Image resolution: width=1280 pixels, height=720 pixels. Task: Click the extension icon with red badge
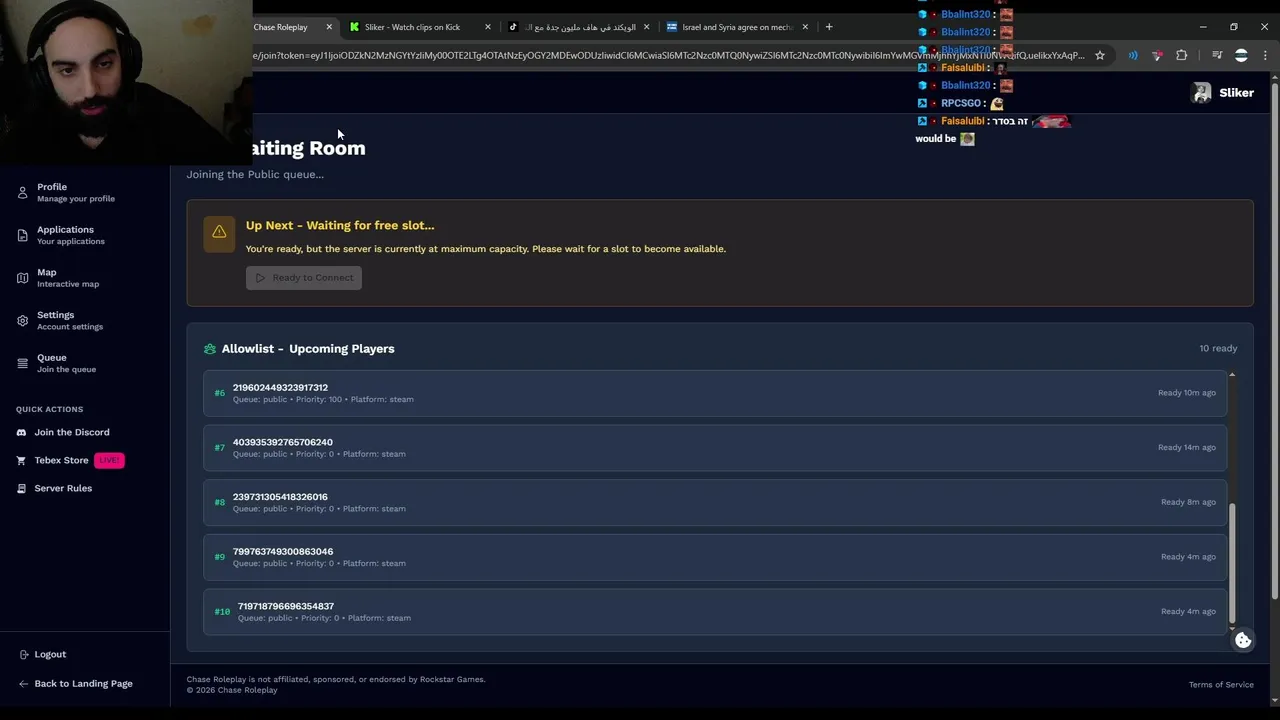(x=1157, y=55)
